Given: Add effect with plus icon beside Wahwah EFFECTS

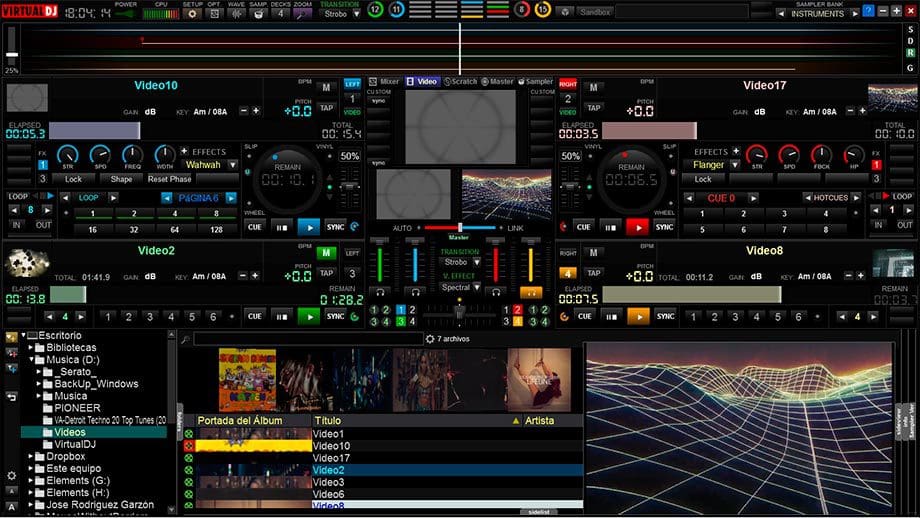Looking at the screenshot, I should [x=184, y=151].
